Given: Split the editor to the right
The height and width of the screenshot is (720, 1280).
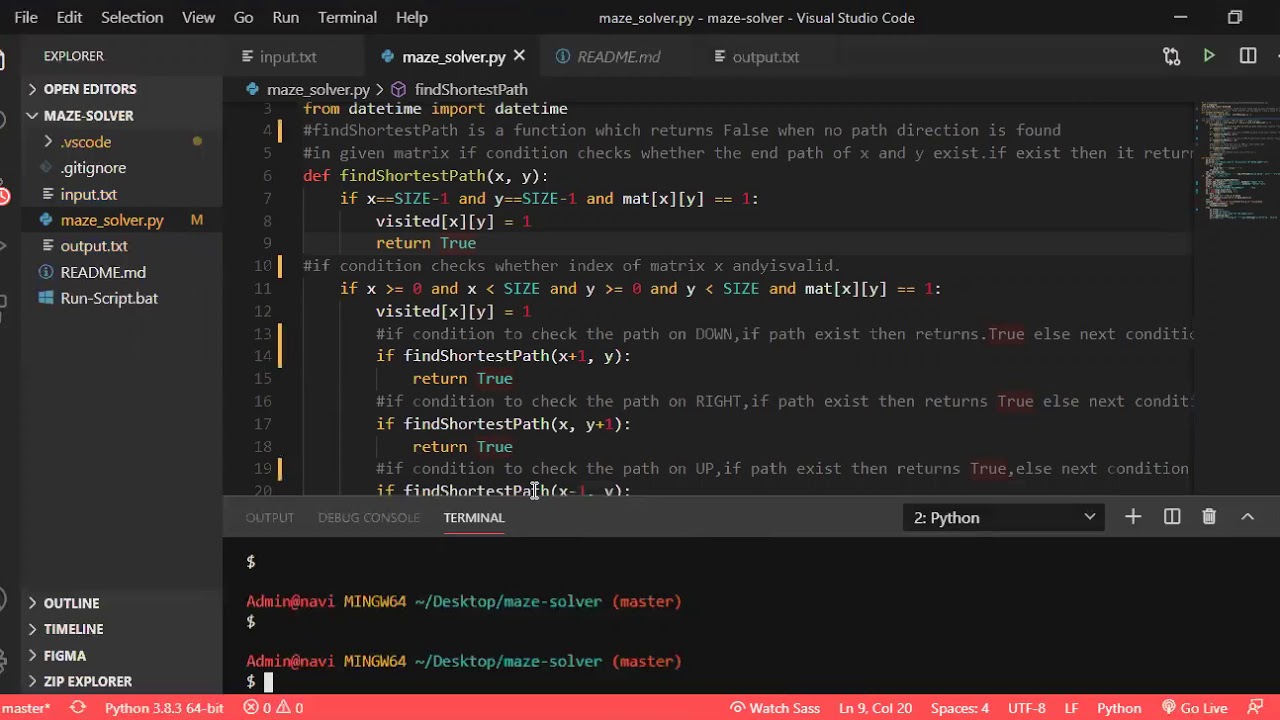Looking at the screenshot, I should coord(1248,56).
